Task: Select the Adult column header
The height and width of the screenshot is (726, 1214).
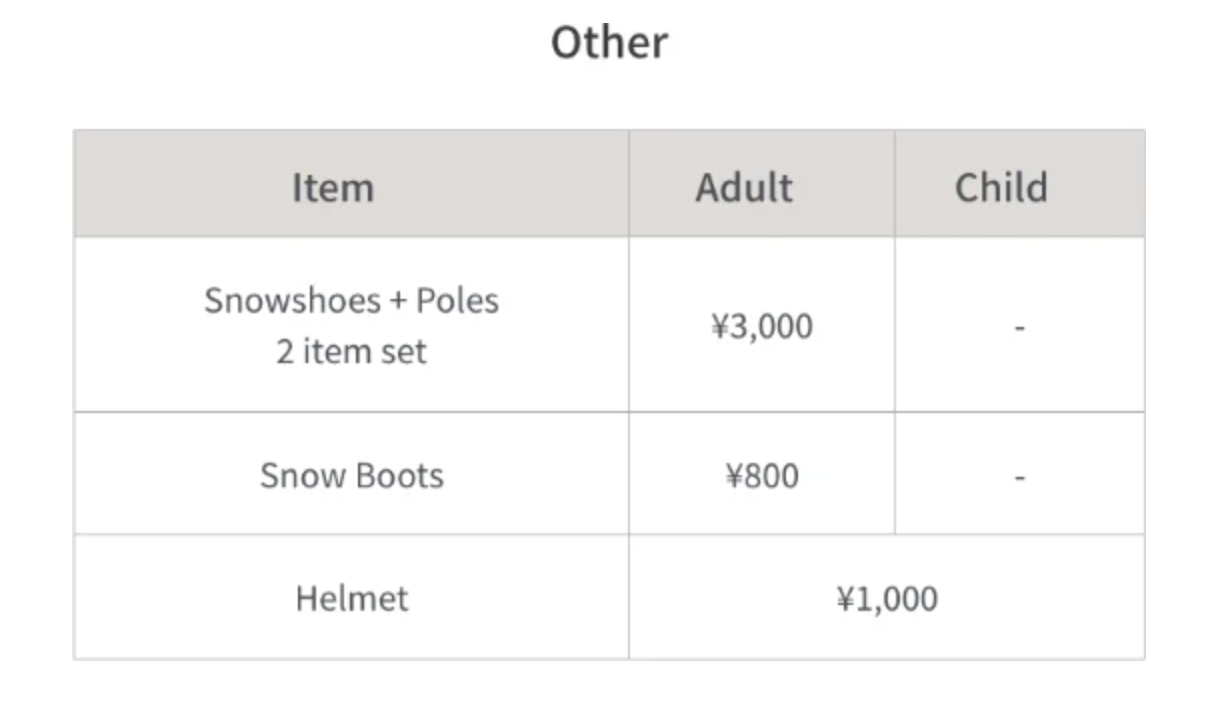Action: [744, 188]
